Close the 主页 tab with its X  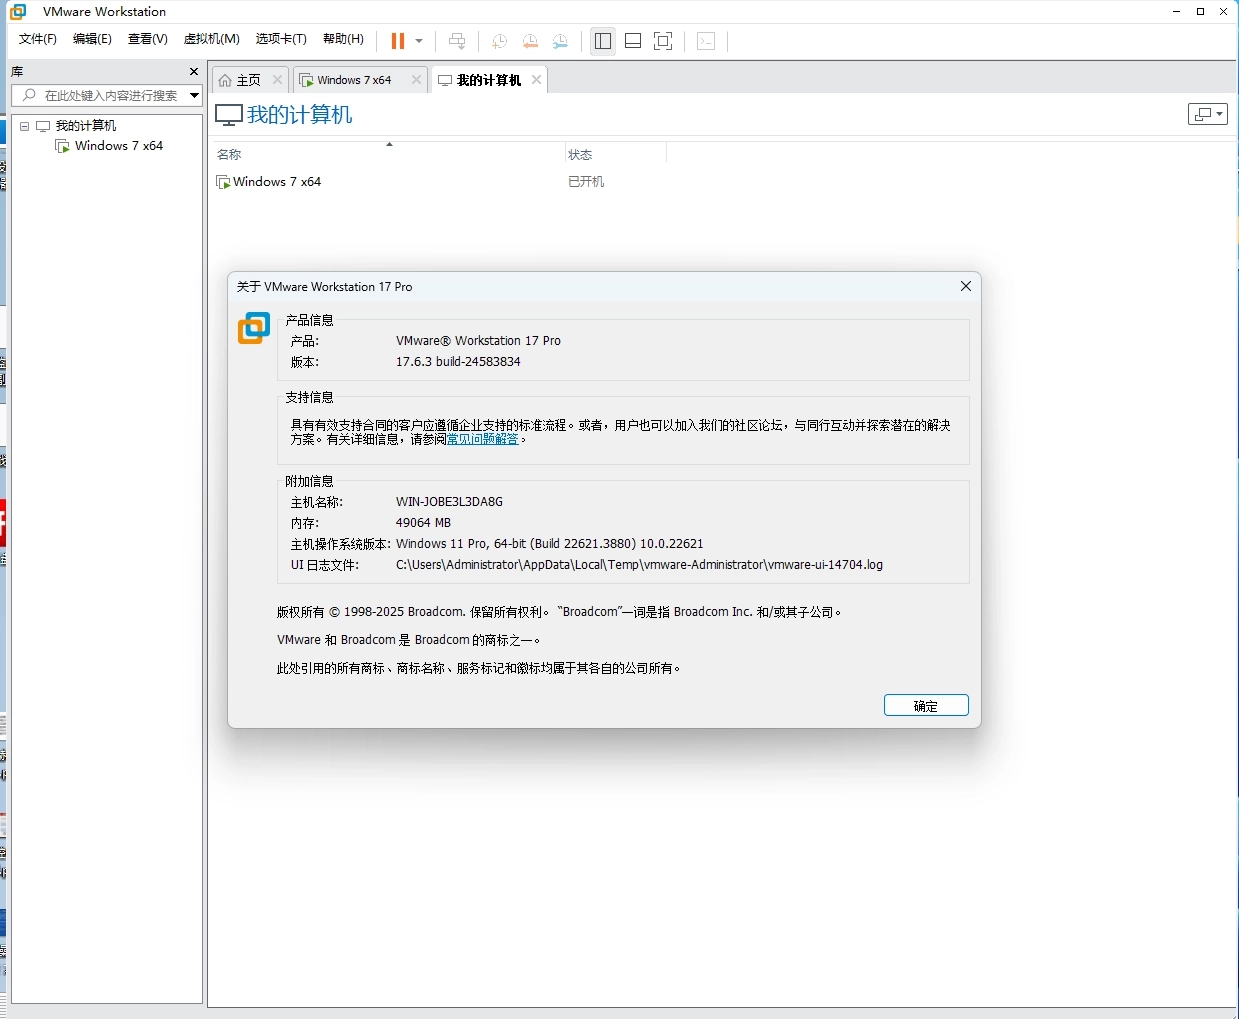(278, 80)
